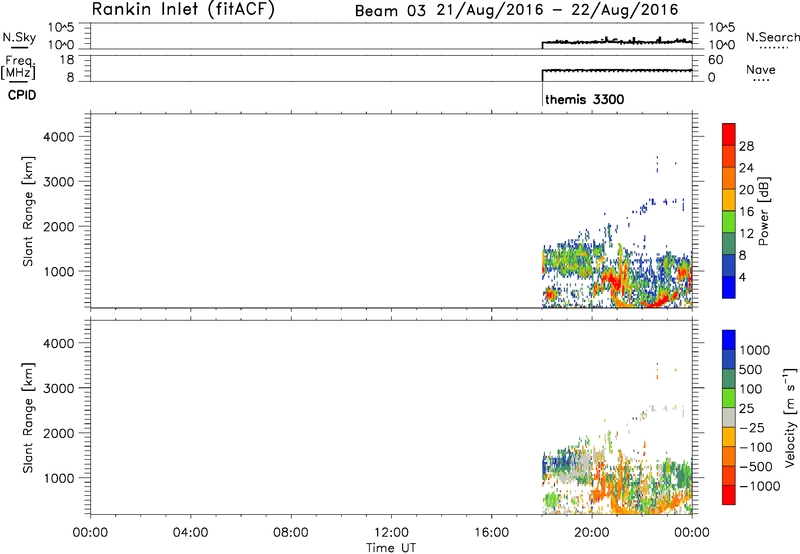
Task: Click the red top segment of Power colorbar
Action: [729, 134]
